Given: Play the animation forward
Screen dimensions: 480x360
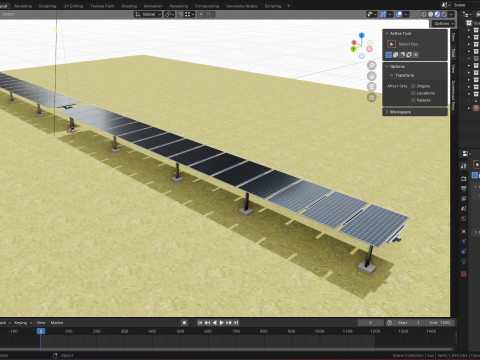Looking at the screenshot, I should pos(221,323).
